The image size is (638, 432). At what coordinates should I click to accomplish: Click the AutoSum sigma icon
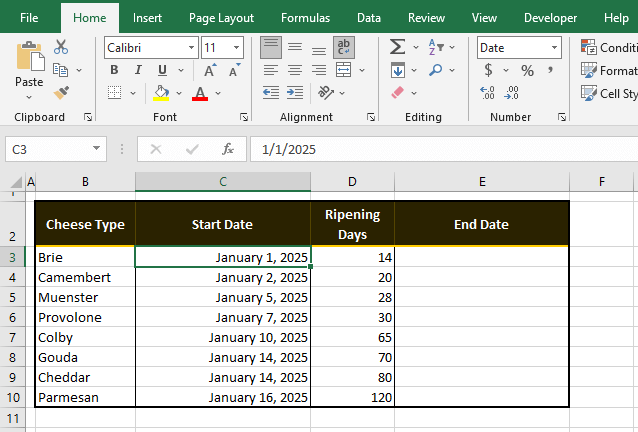tap(397, 47)
